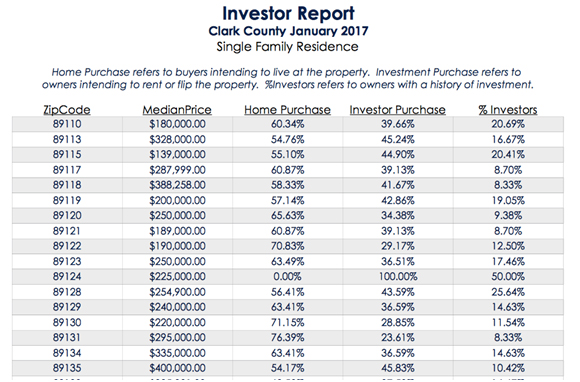Click the 50.00% investors cell
The width and height of the screenshot is (580, 382).
point(508,277)
